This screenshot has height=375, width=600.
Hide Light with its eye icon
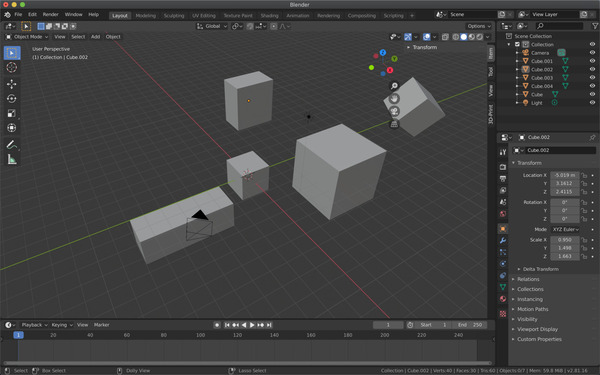[x=592, y=103]
